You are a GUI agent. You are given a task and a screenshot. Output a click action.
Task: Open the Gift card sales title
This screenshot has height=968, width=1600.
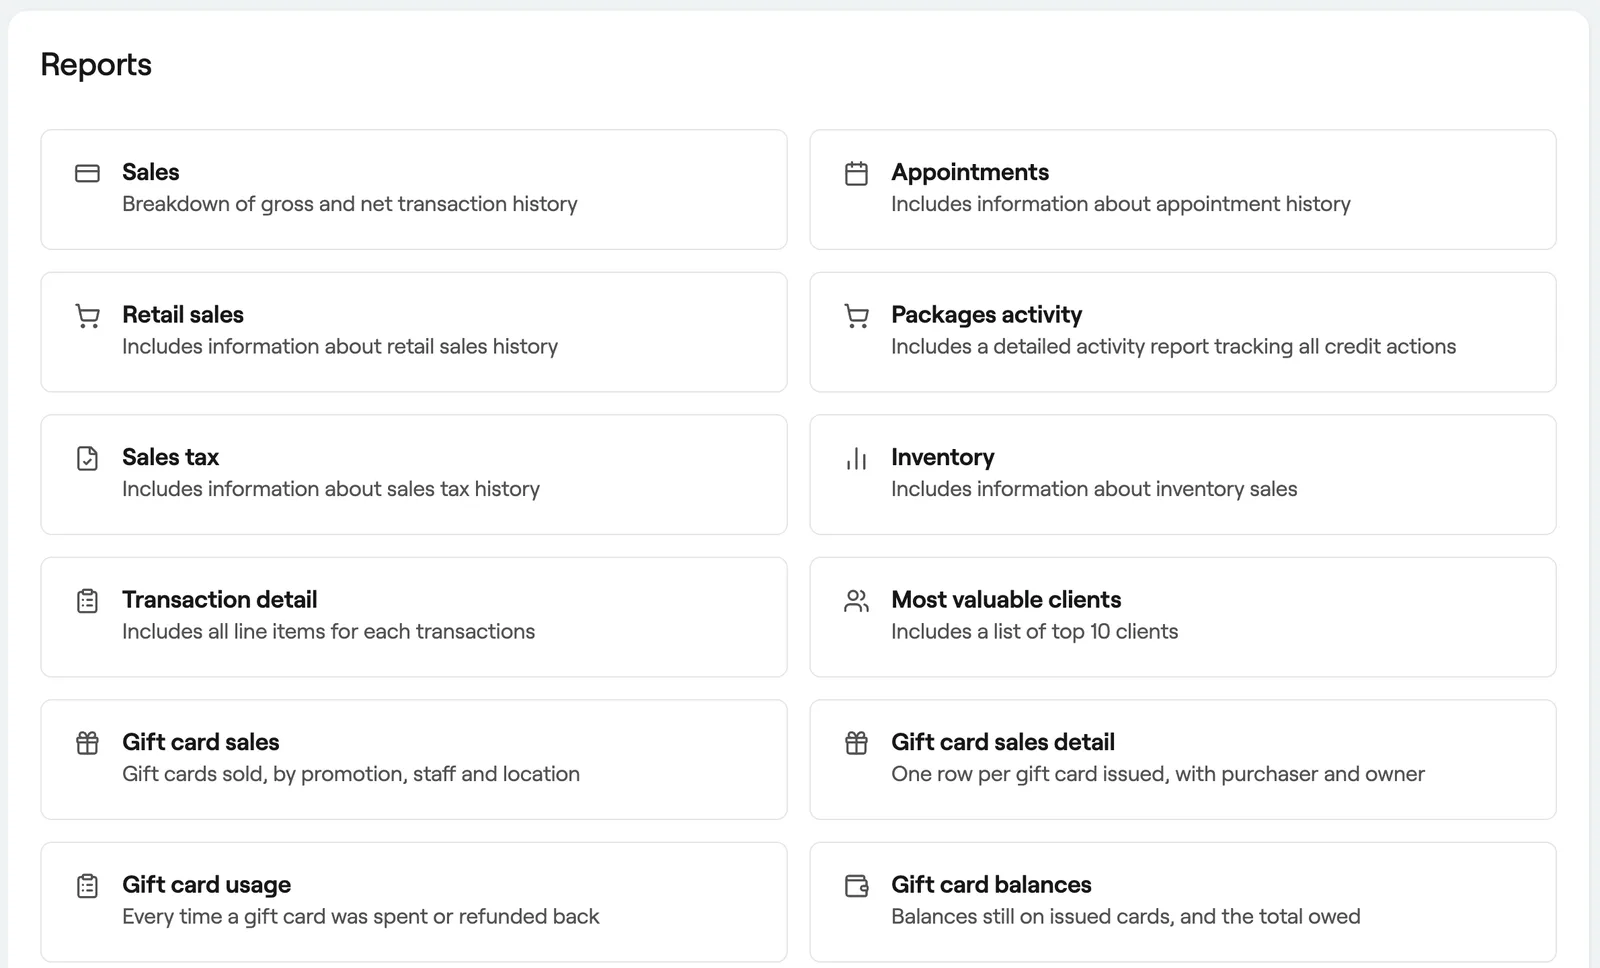click(x=201, y=742)
